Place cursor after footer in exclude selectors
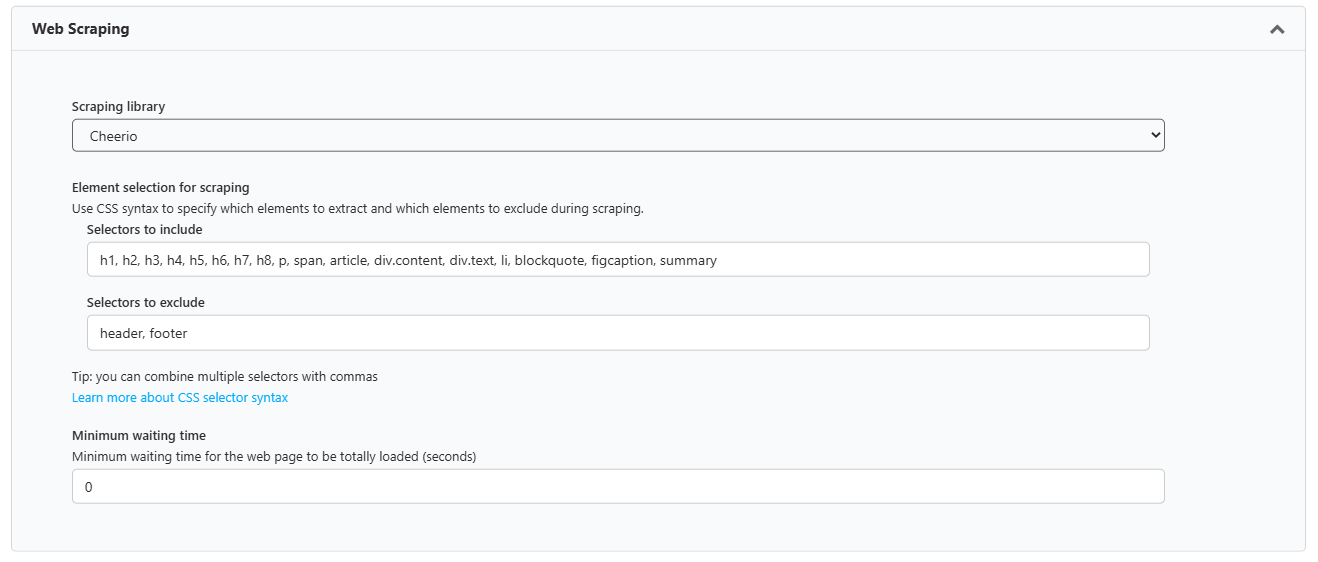The height and width of the screenshot is (562, 1318). click(x=188, y=334)
